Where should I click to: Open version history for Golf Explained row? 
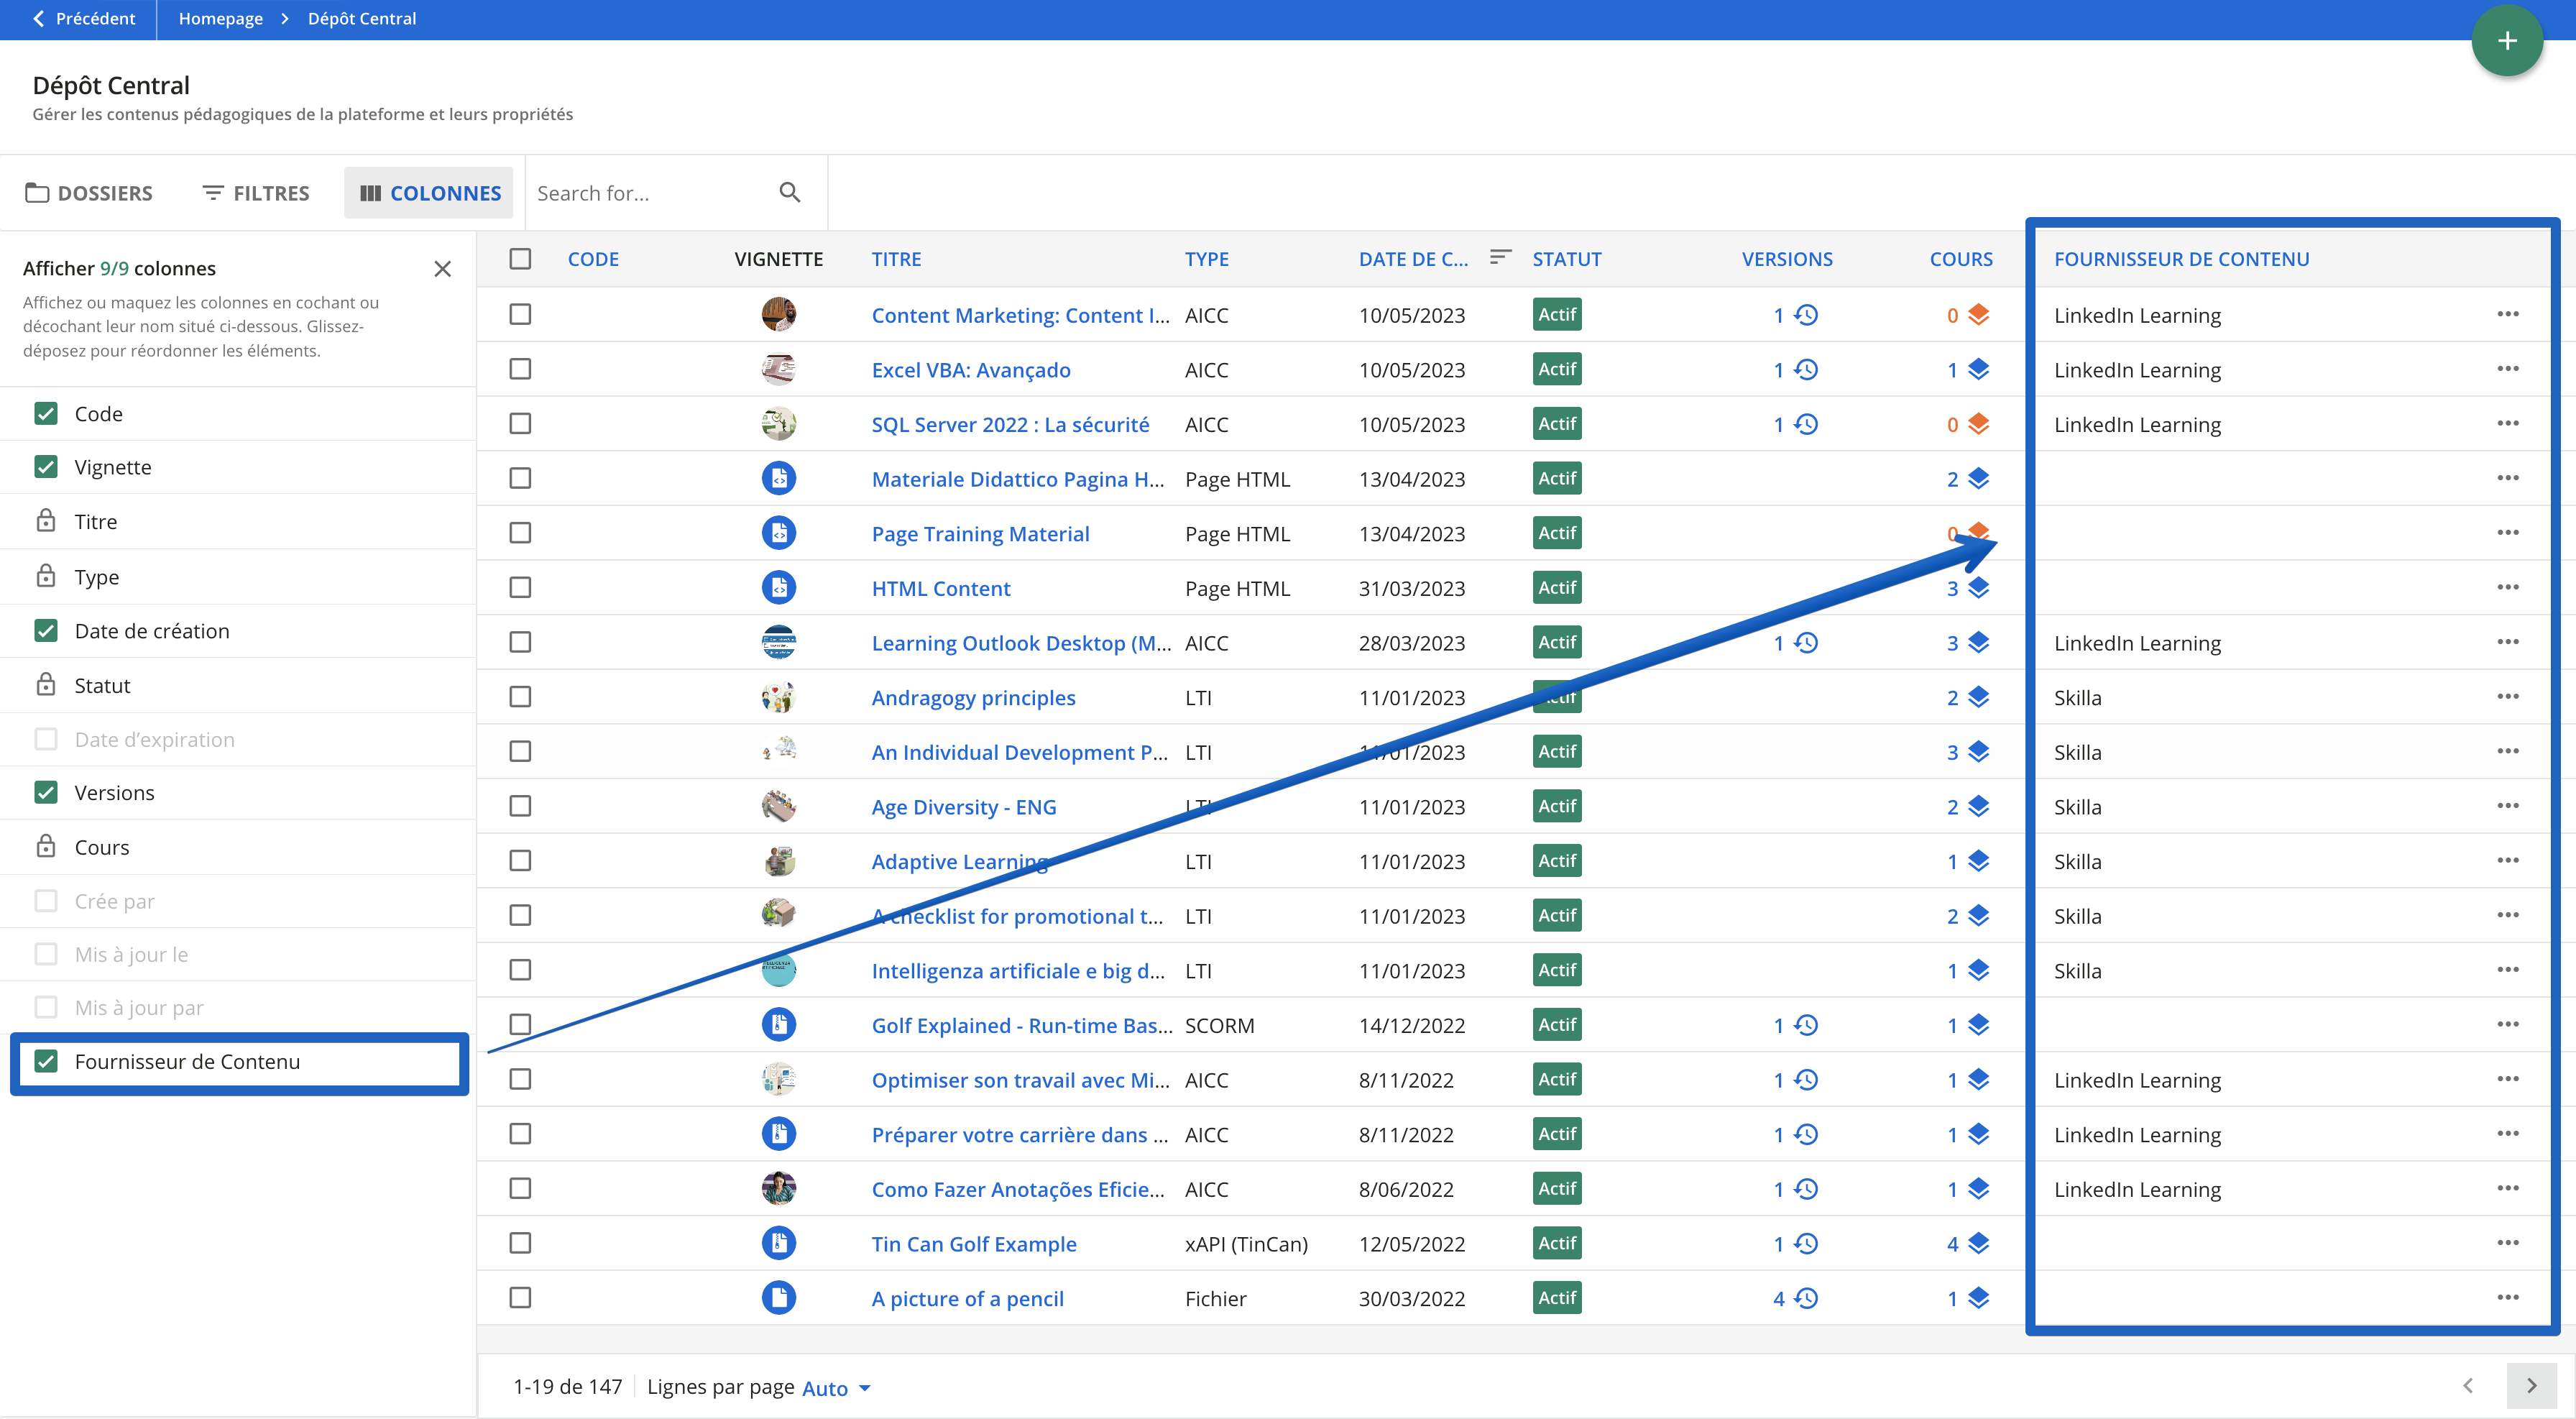pos(1806,1025)
